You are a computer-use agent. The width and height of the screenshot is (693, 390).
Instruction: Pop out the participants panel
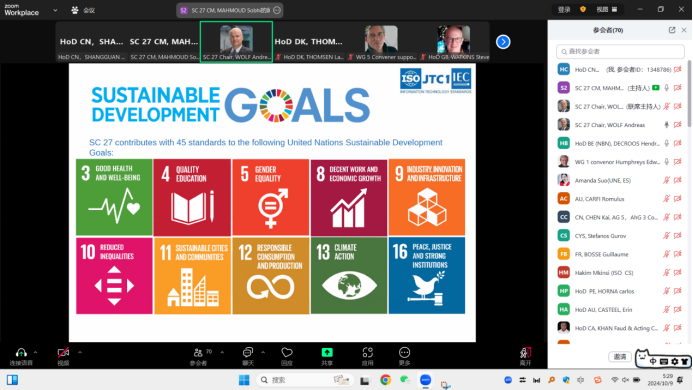[x=672, y=30]
